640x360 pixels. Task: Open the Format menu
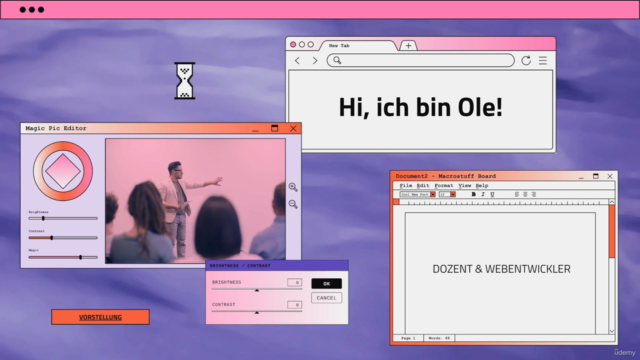click(x=444, y=186)
